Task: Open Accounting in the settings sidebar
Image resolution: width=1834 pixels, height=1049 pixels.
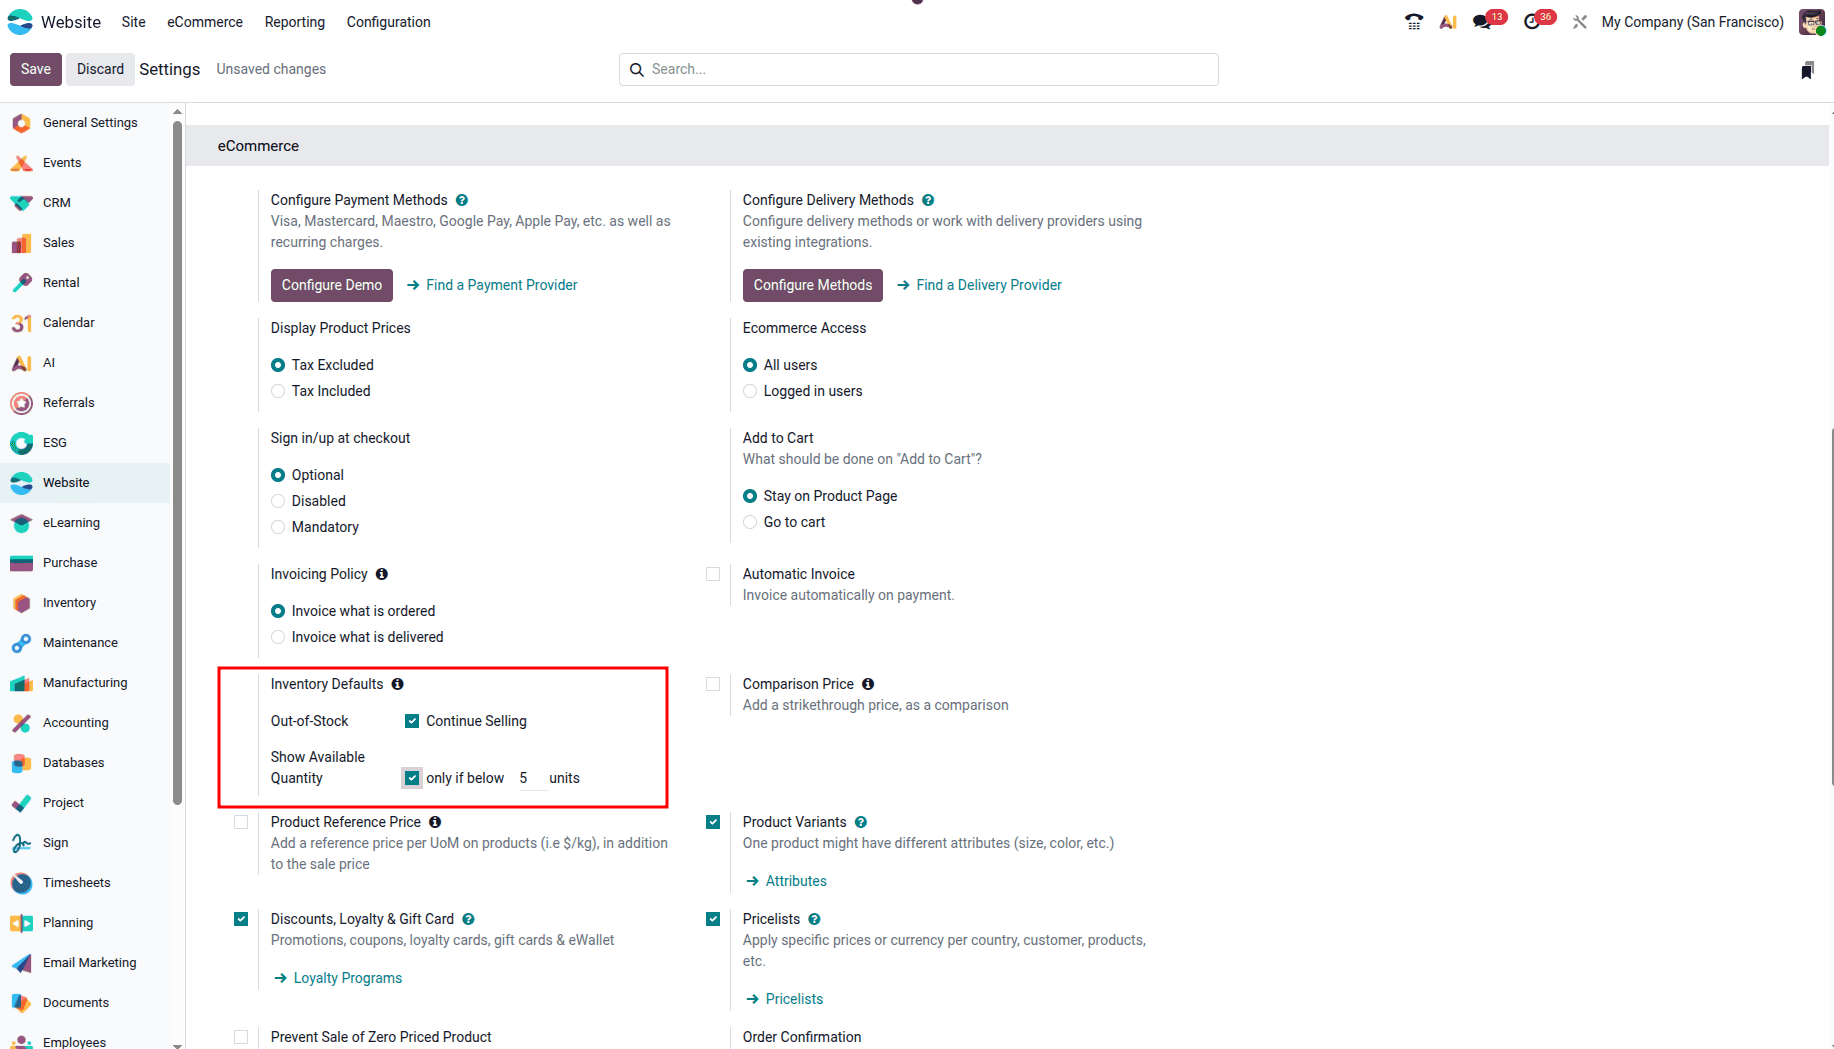Action: pyautogui.click(x=85, y=723)
